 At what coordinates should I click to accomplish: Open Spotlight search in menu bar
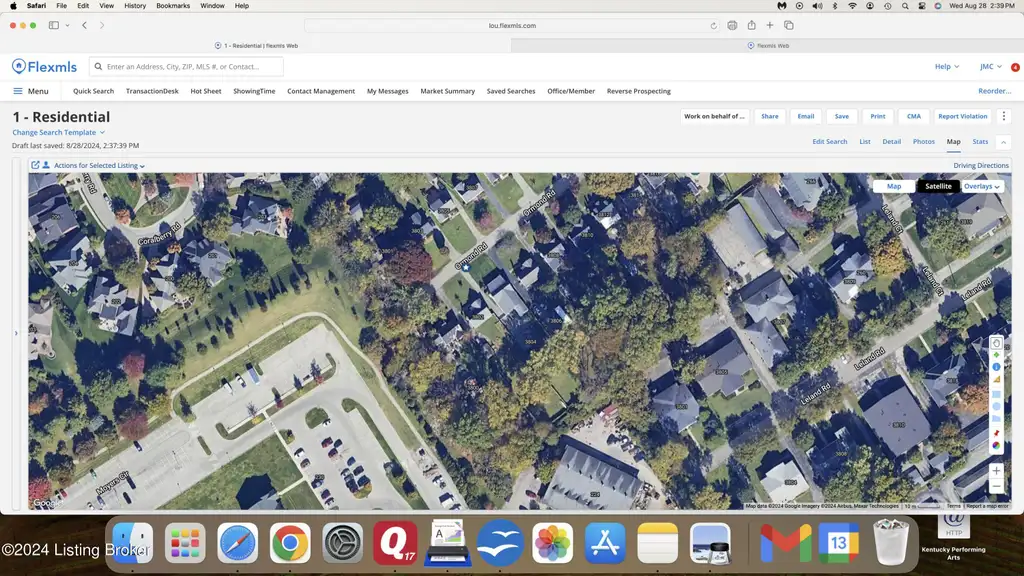(904, 6)
